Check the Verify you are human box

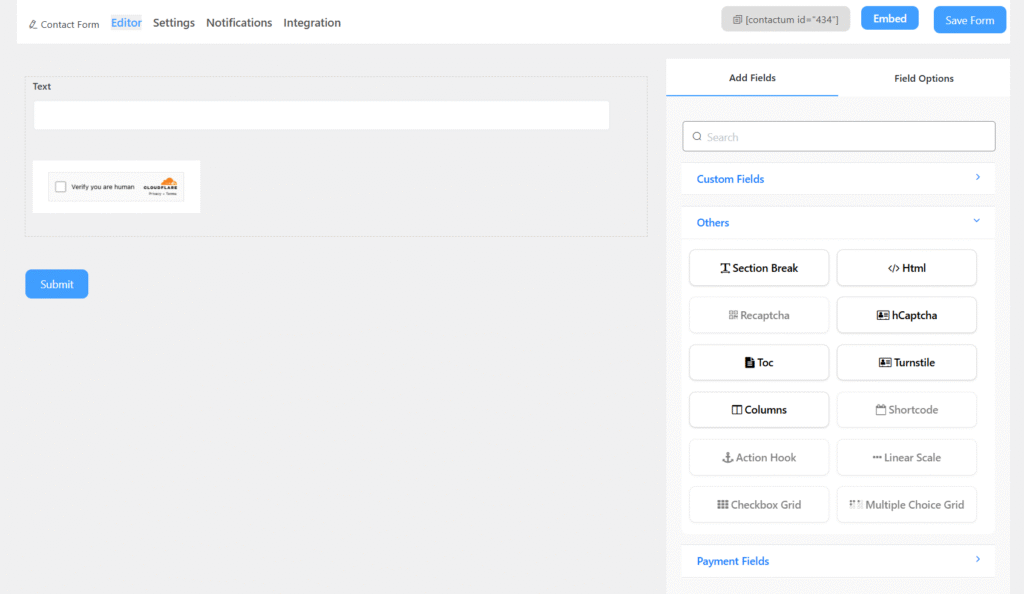[61, 187]
